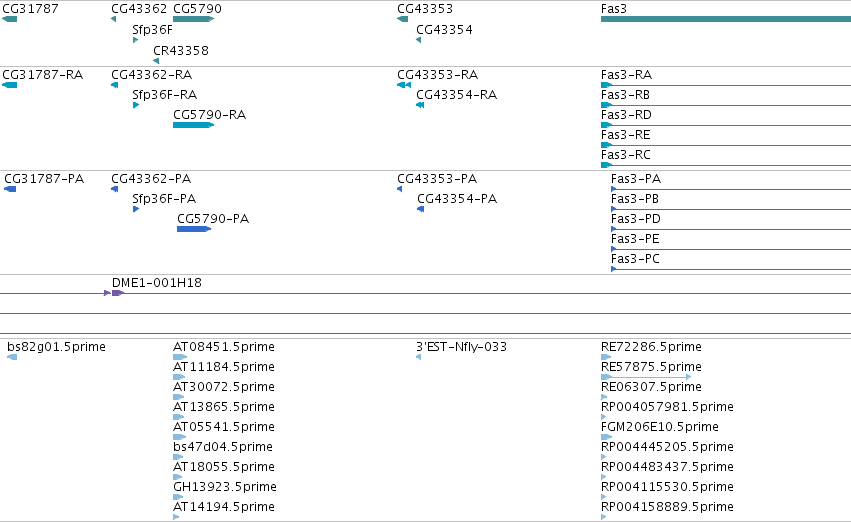Click the Fas3-PD protein label
The height and width of the screenshot is (522, 851).
636,219
